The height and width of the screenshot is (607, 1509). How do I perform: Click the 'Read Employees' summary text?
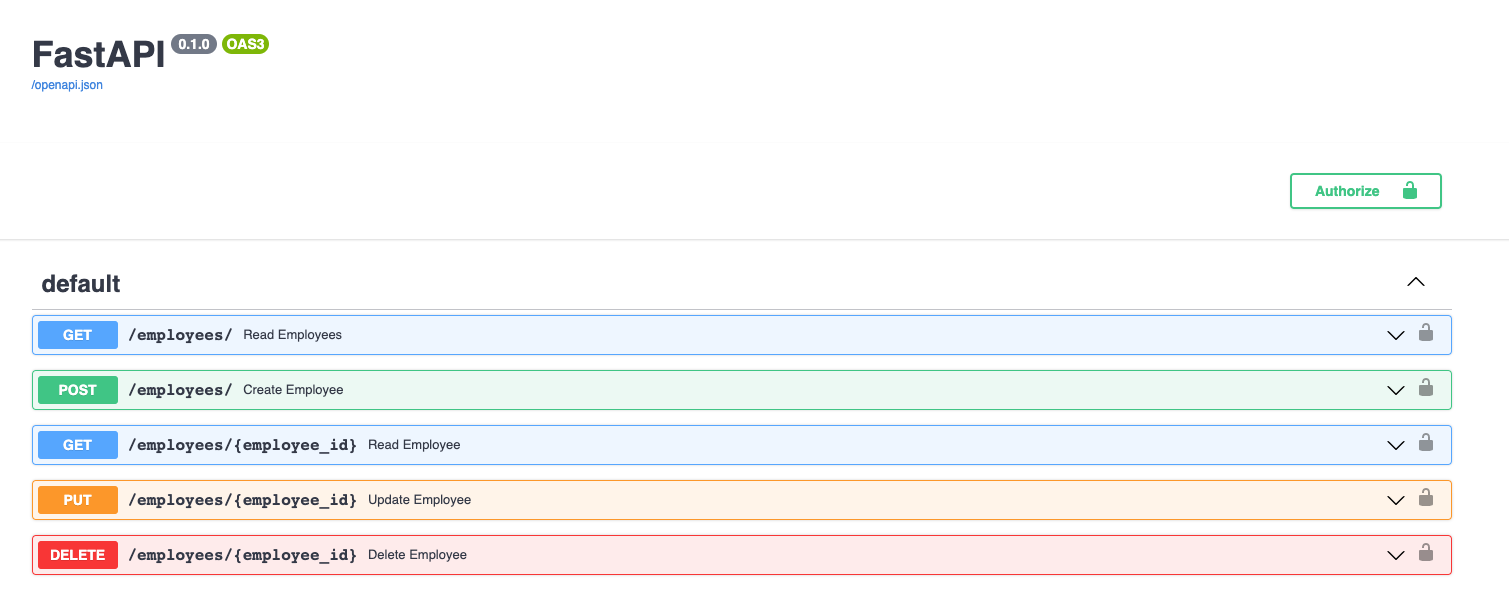pyautogui.click(x=292, y=335)
